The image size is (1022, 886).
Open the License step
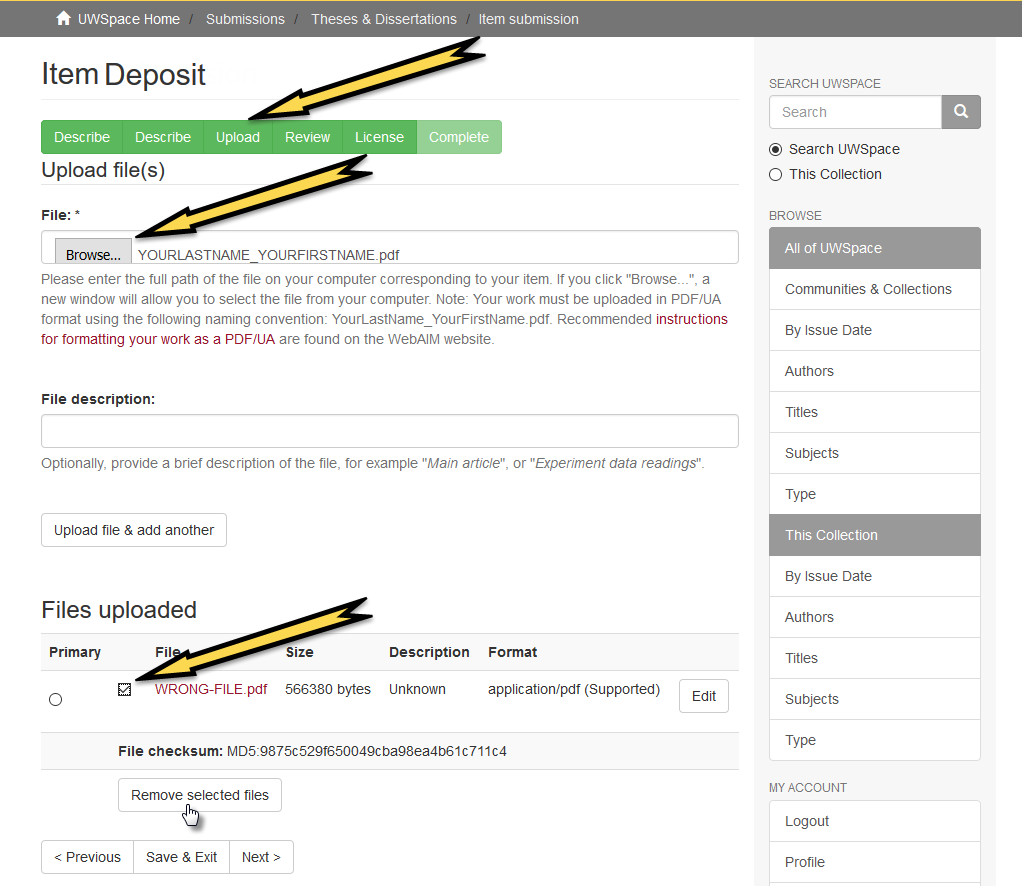pos(378,137)
